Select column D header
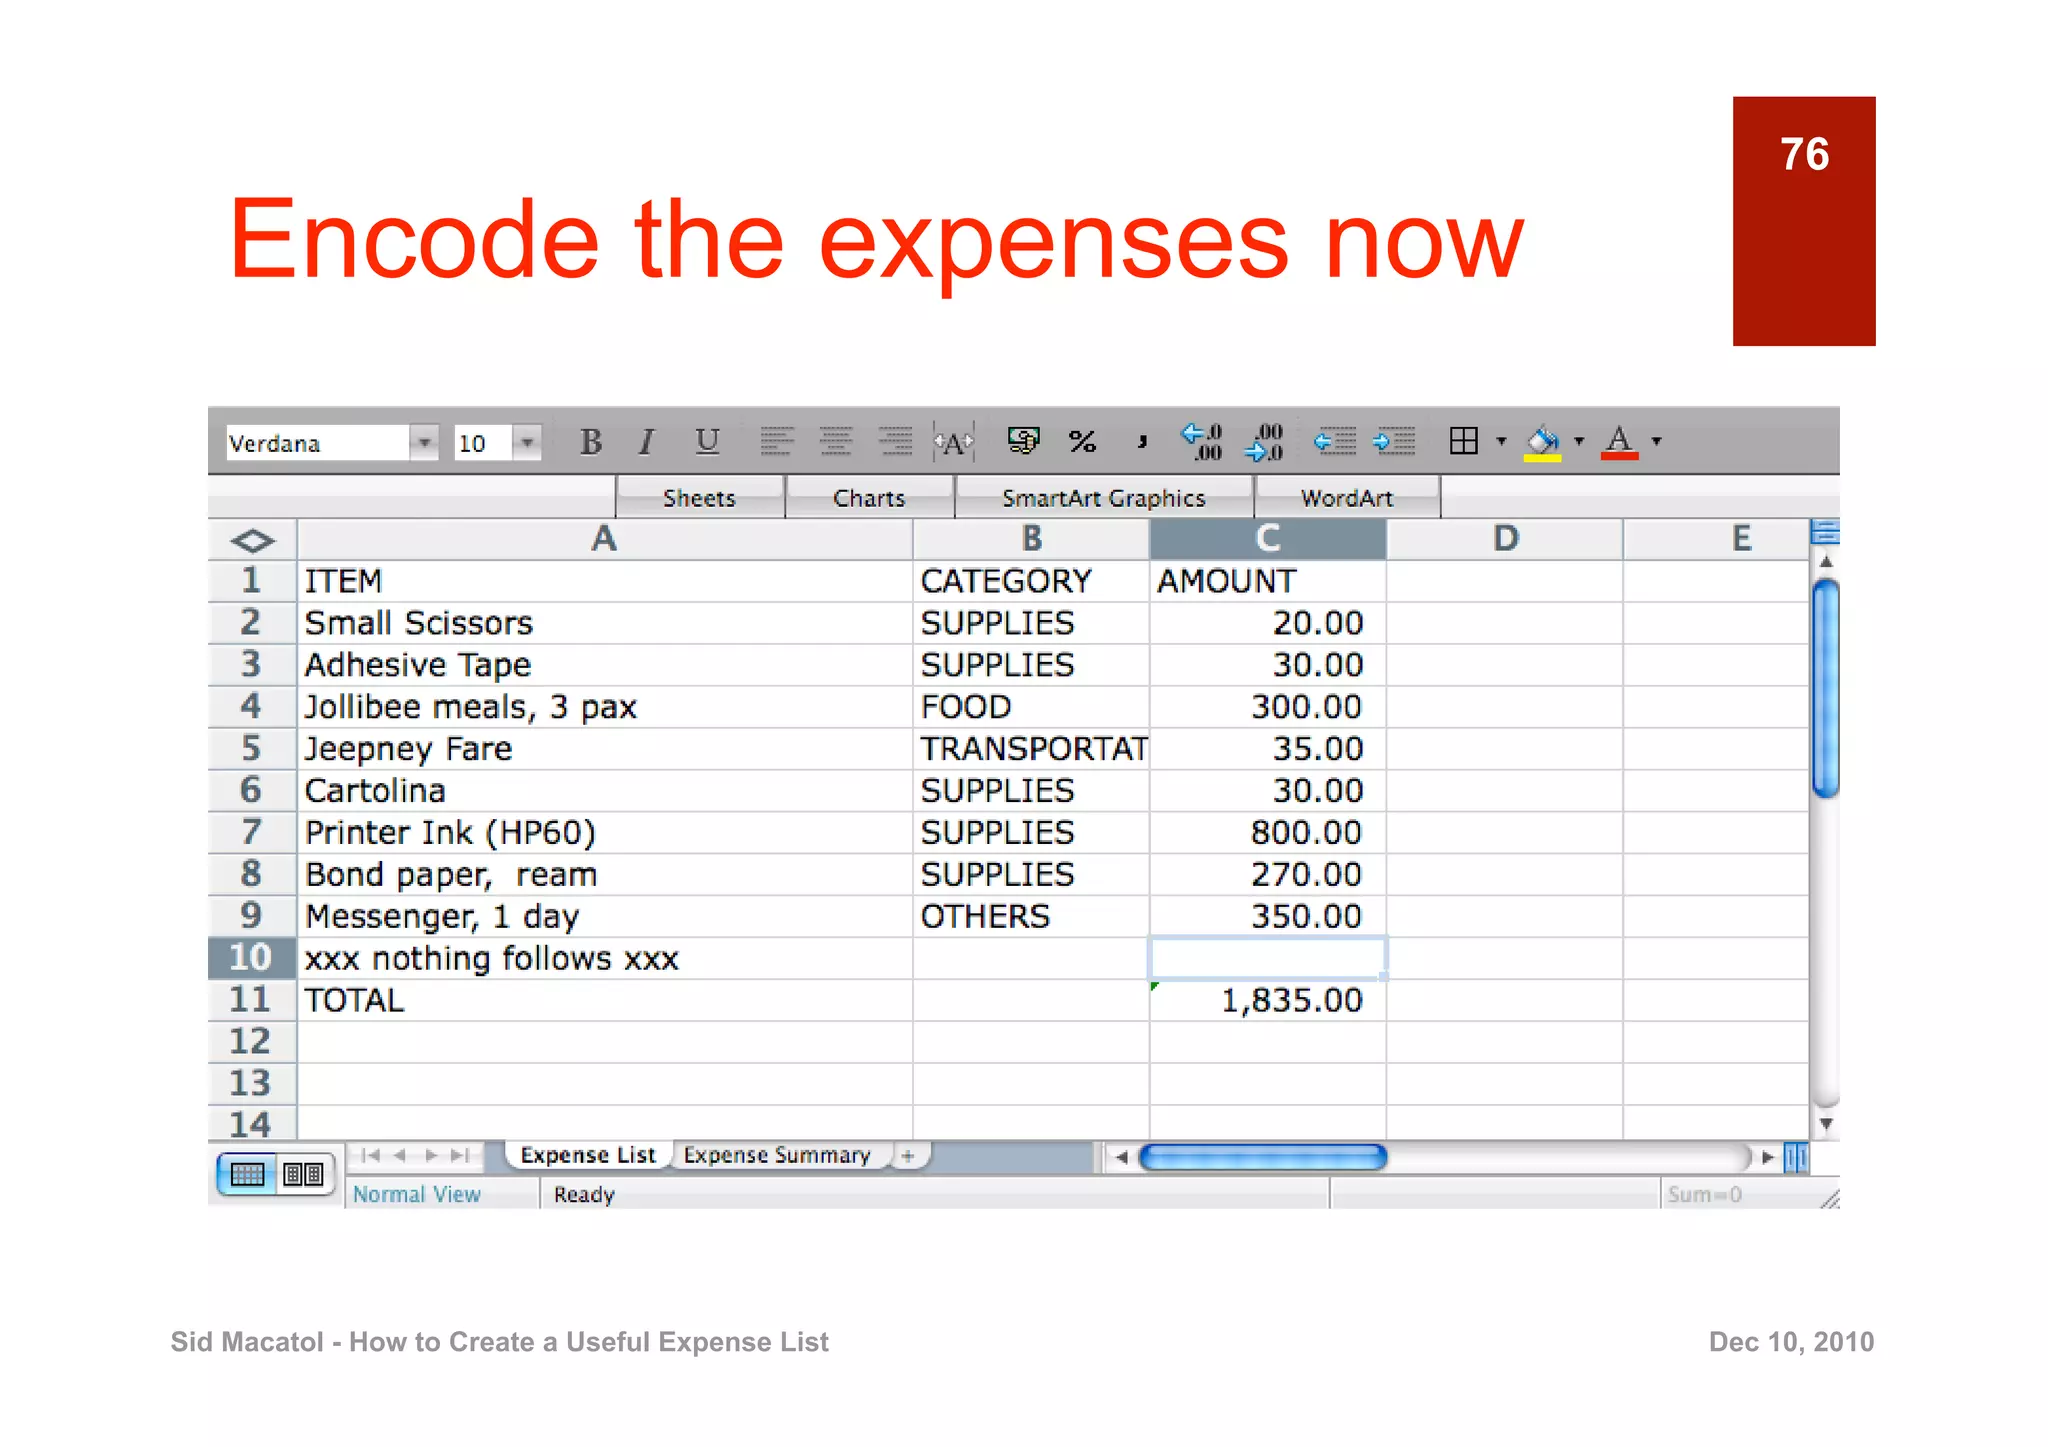Viewport: 2048px width, 1447px height. 1505,539
